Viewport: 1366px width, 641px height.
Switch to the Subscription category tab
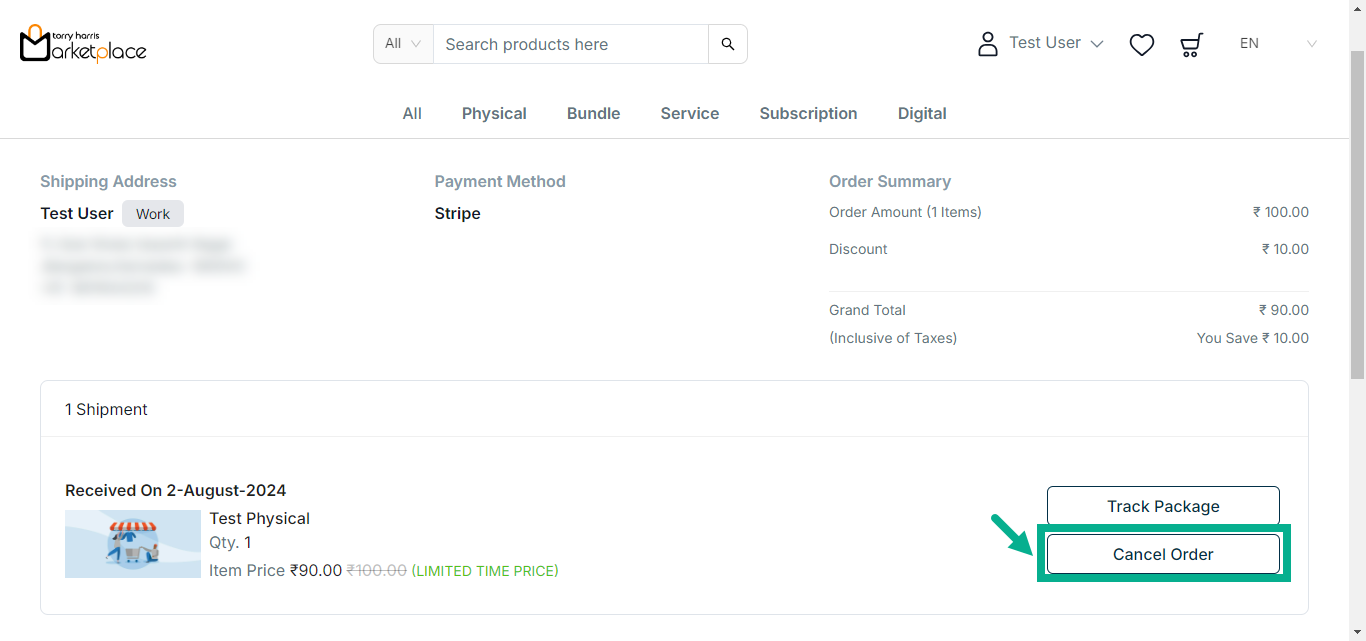(808, 114)
